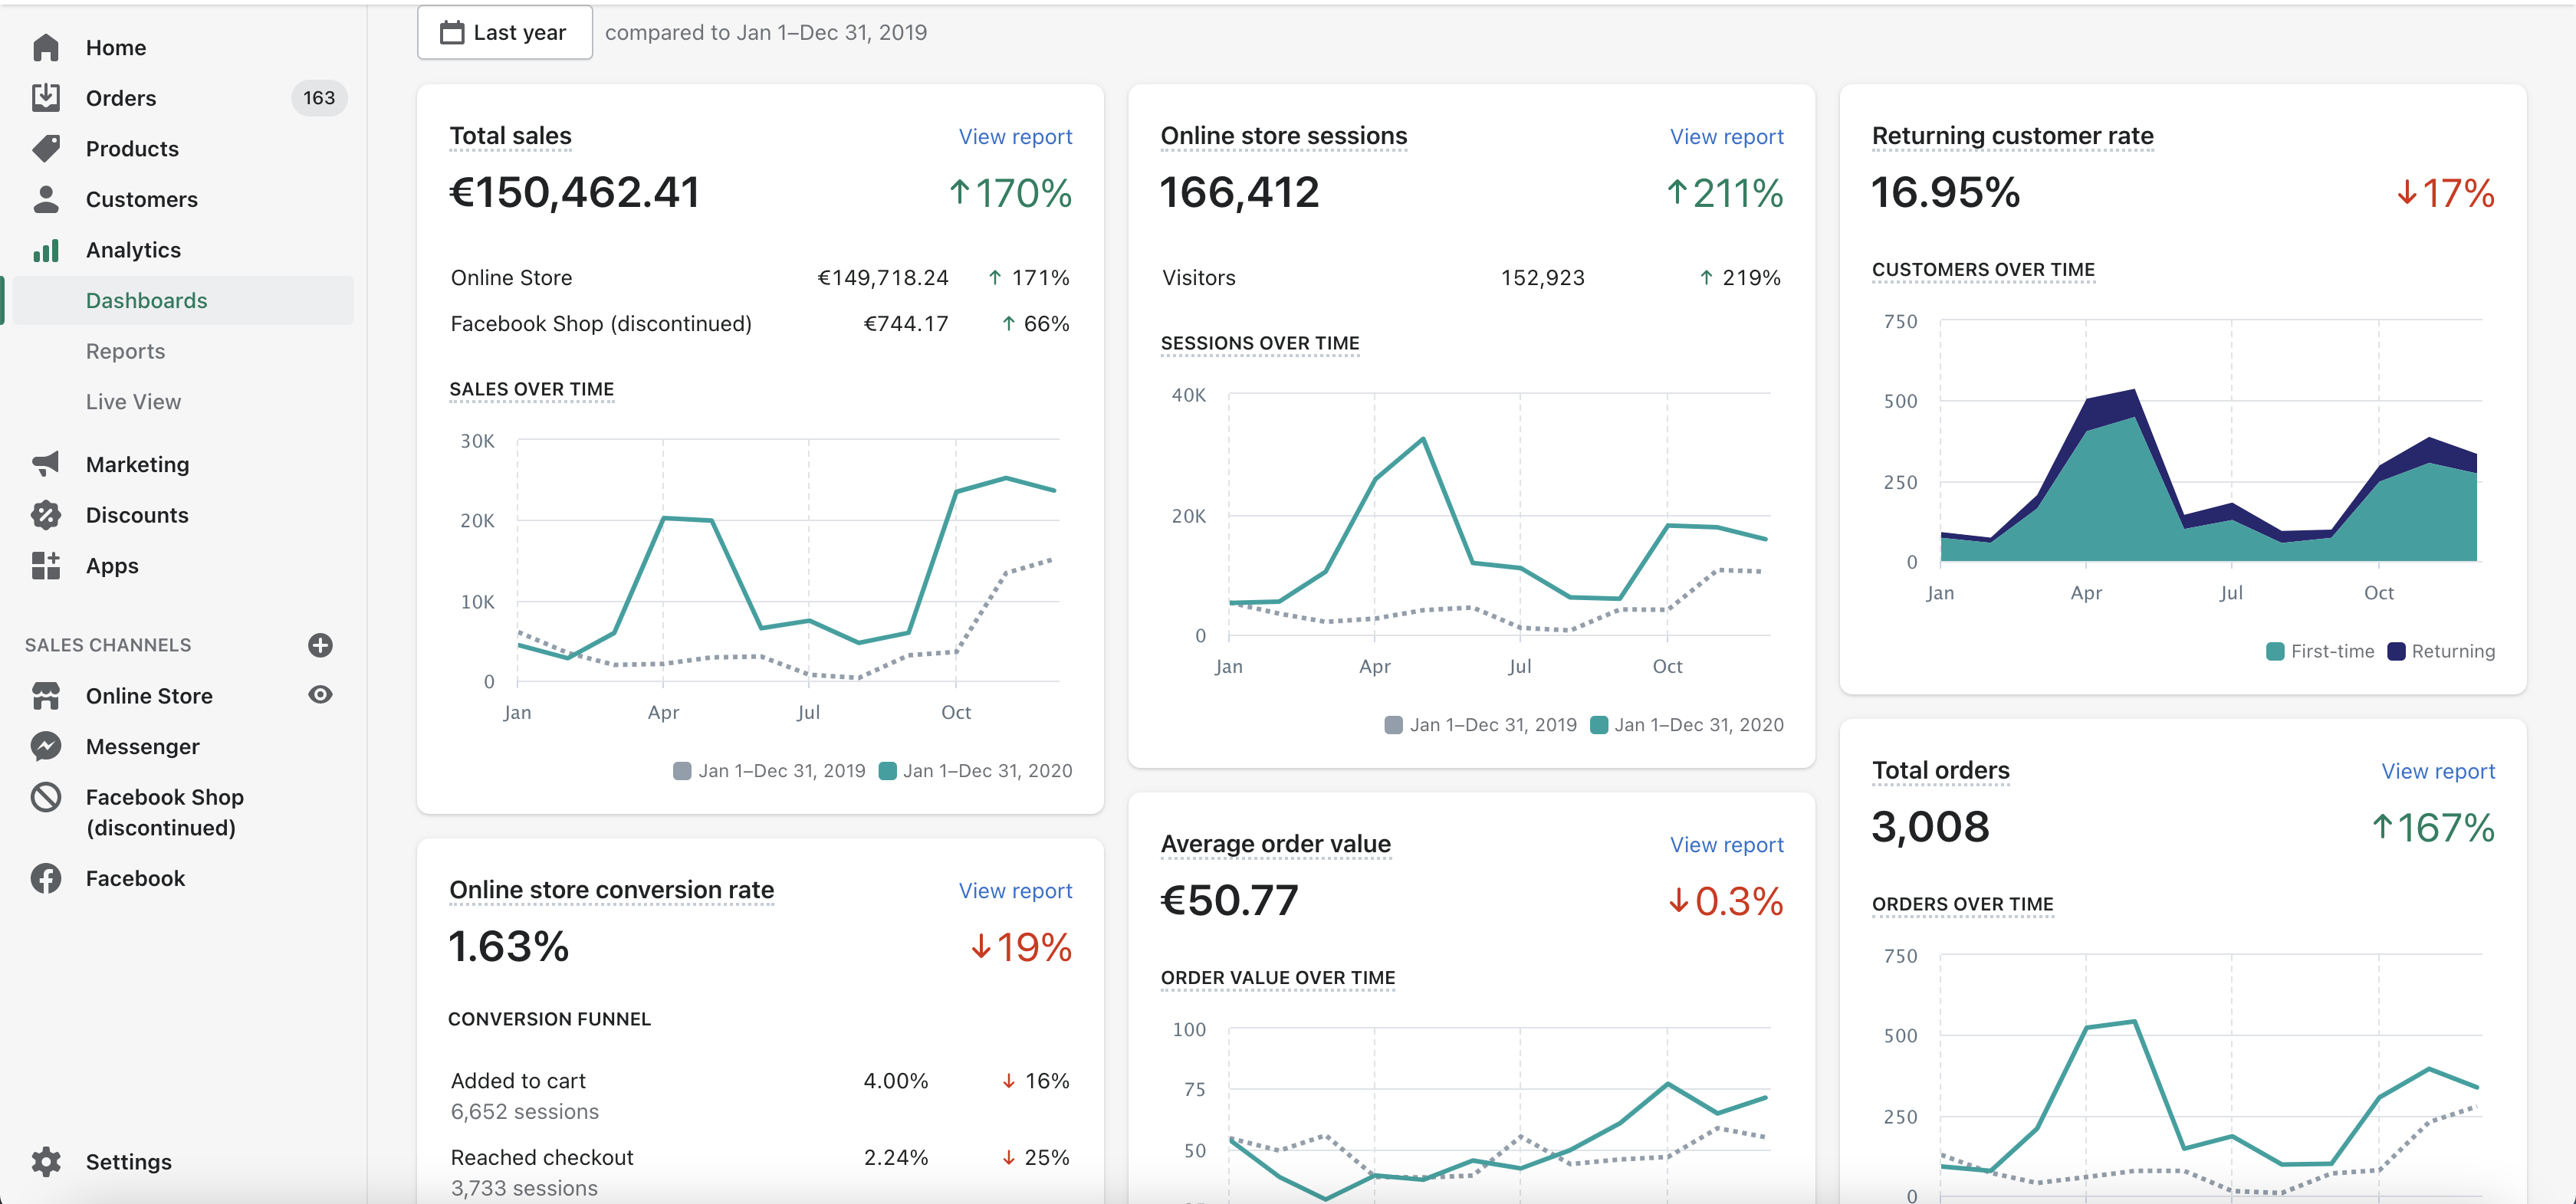2576x1204 pixels.
Task: Click the Total sales card title
Action: click(510, 135)
